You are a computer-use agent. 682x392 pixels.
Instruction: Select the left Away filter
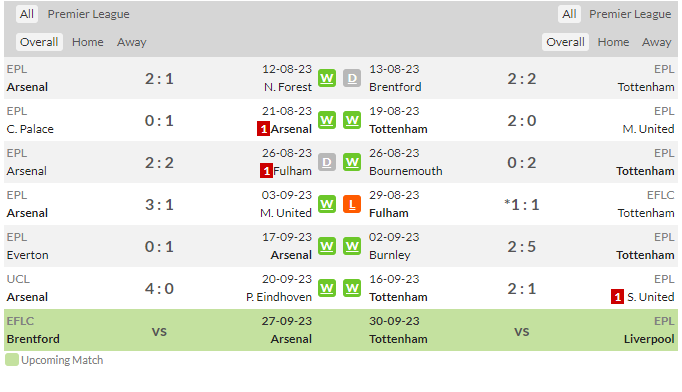point(131,42)
